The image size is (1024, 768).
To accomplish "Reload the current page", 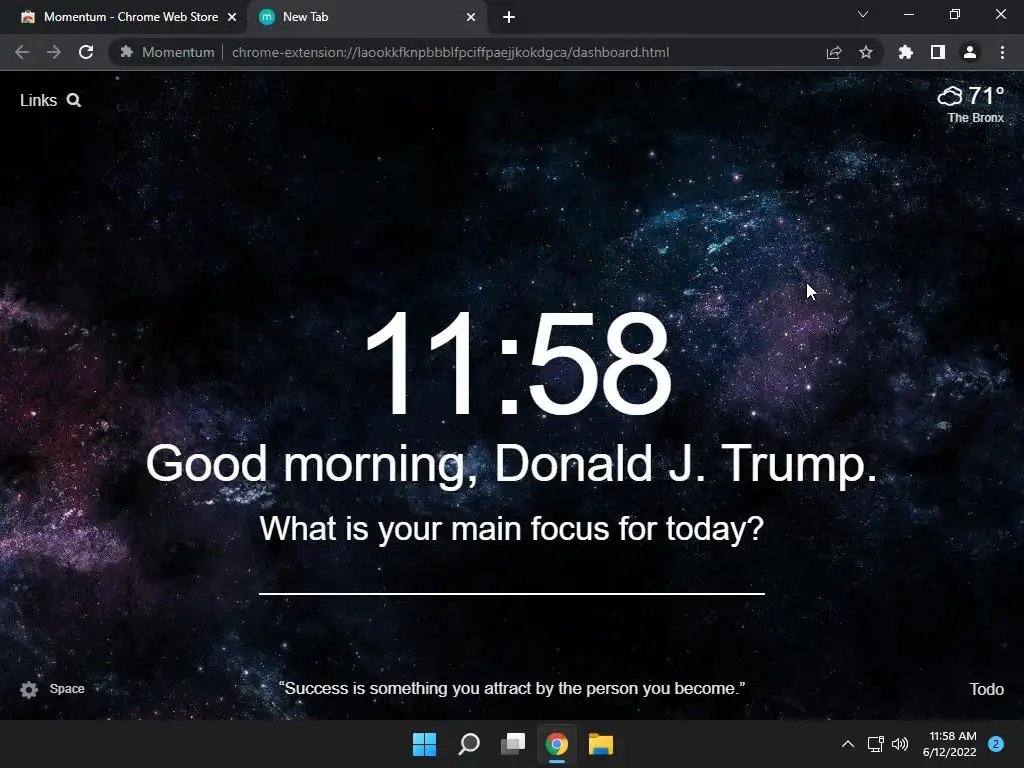I will coord(86,52).
